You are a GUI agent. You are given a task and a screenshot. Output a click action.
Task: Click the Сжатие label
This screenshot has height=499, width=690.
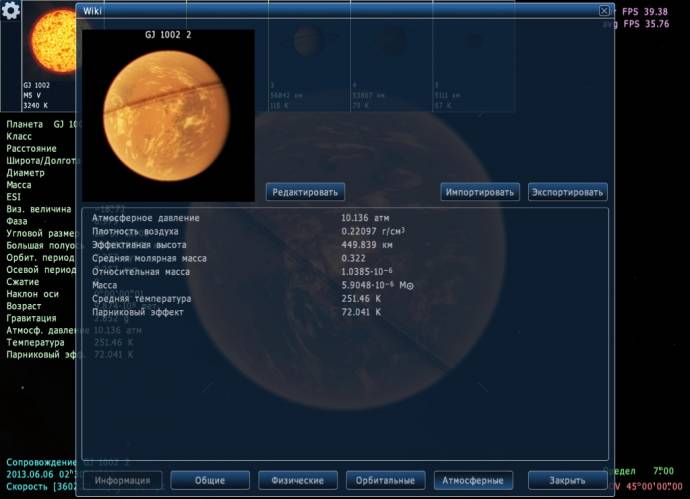click(x=22, y=282)
